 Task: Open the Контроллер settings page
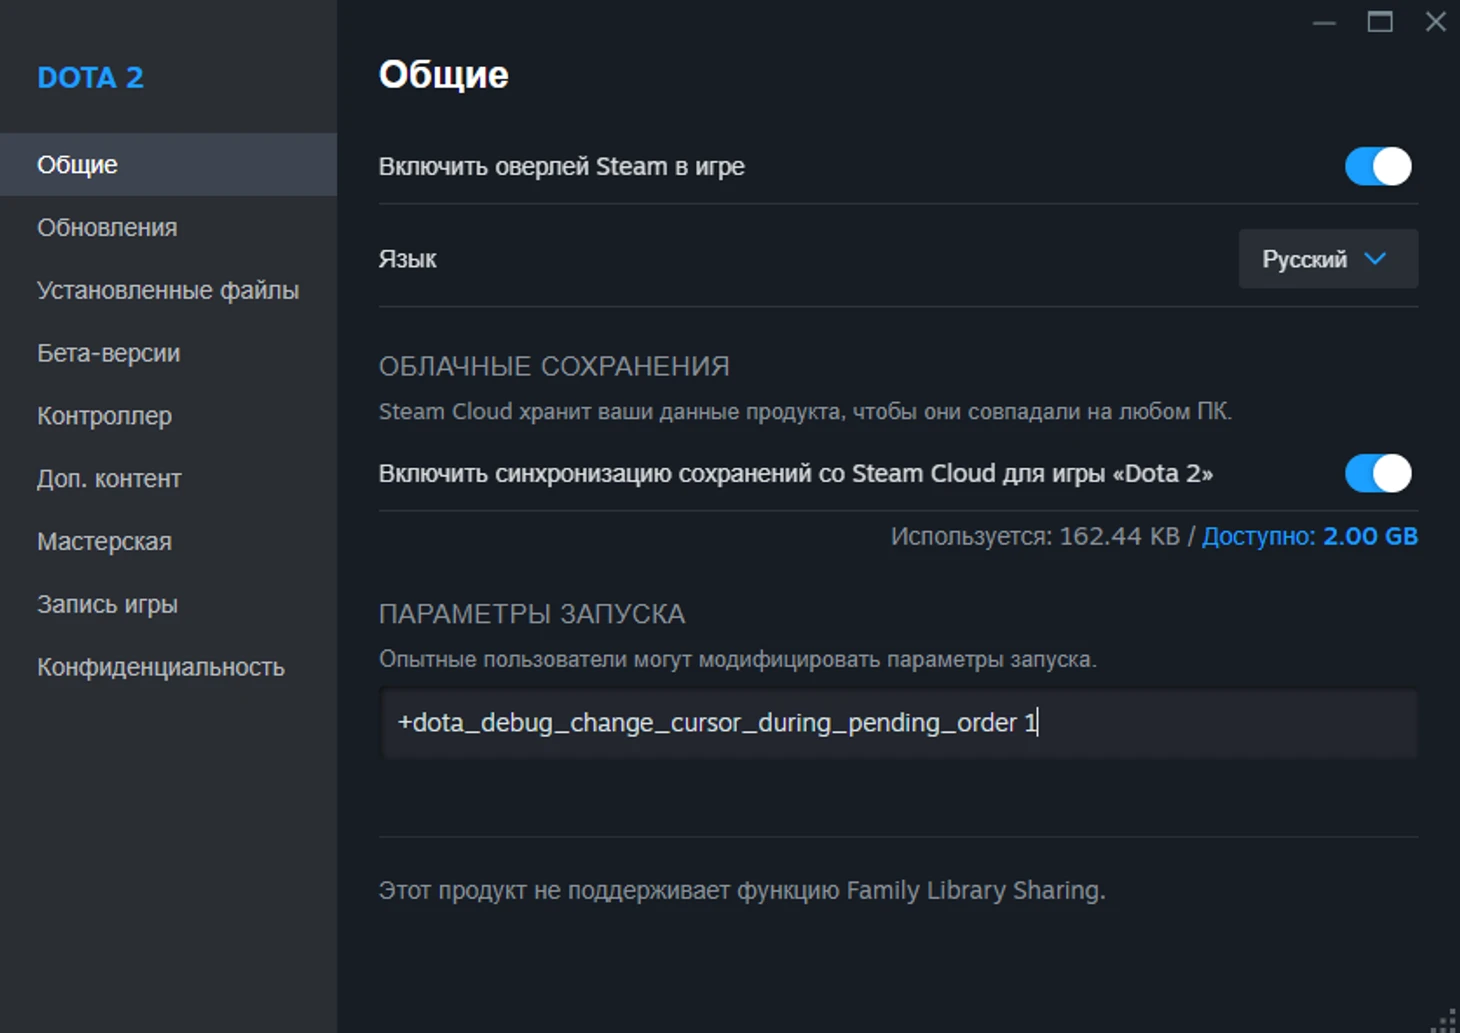point(105,416)
